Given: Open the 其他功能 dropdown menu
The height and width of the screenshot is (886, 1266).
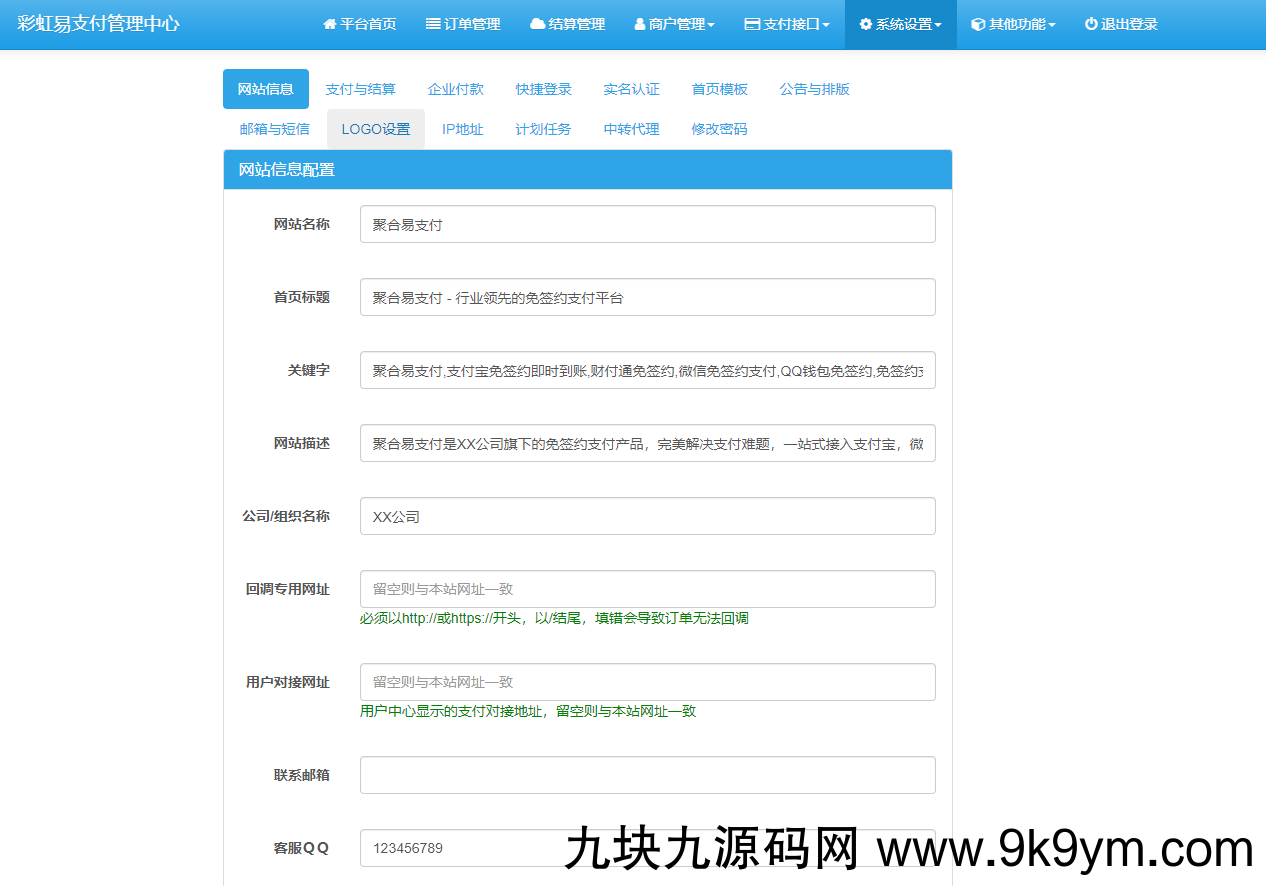Looking at the screenshot, I should [x=1012, y=25].
